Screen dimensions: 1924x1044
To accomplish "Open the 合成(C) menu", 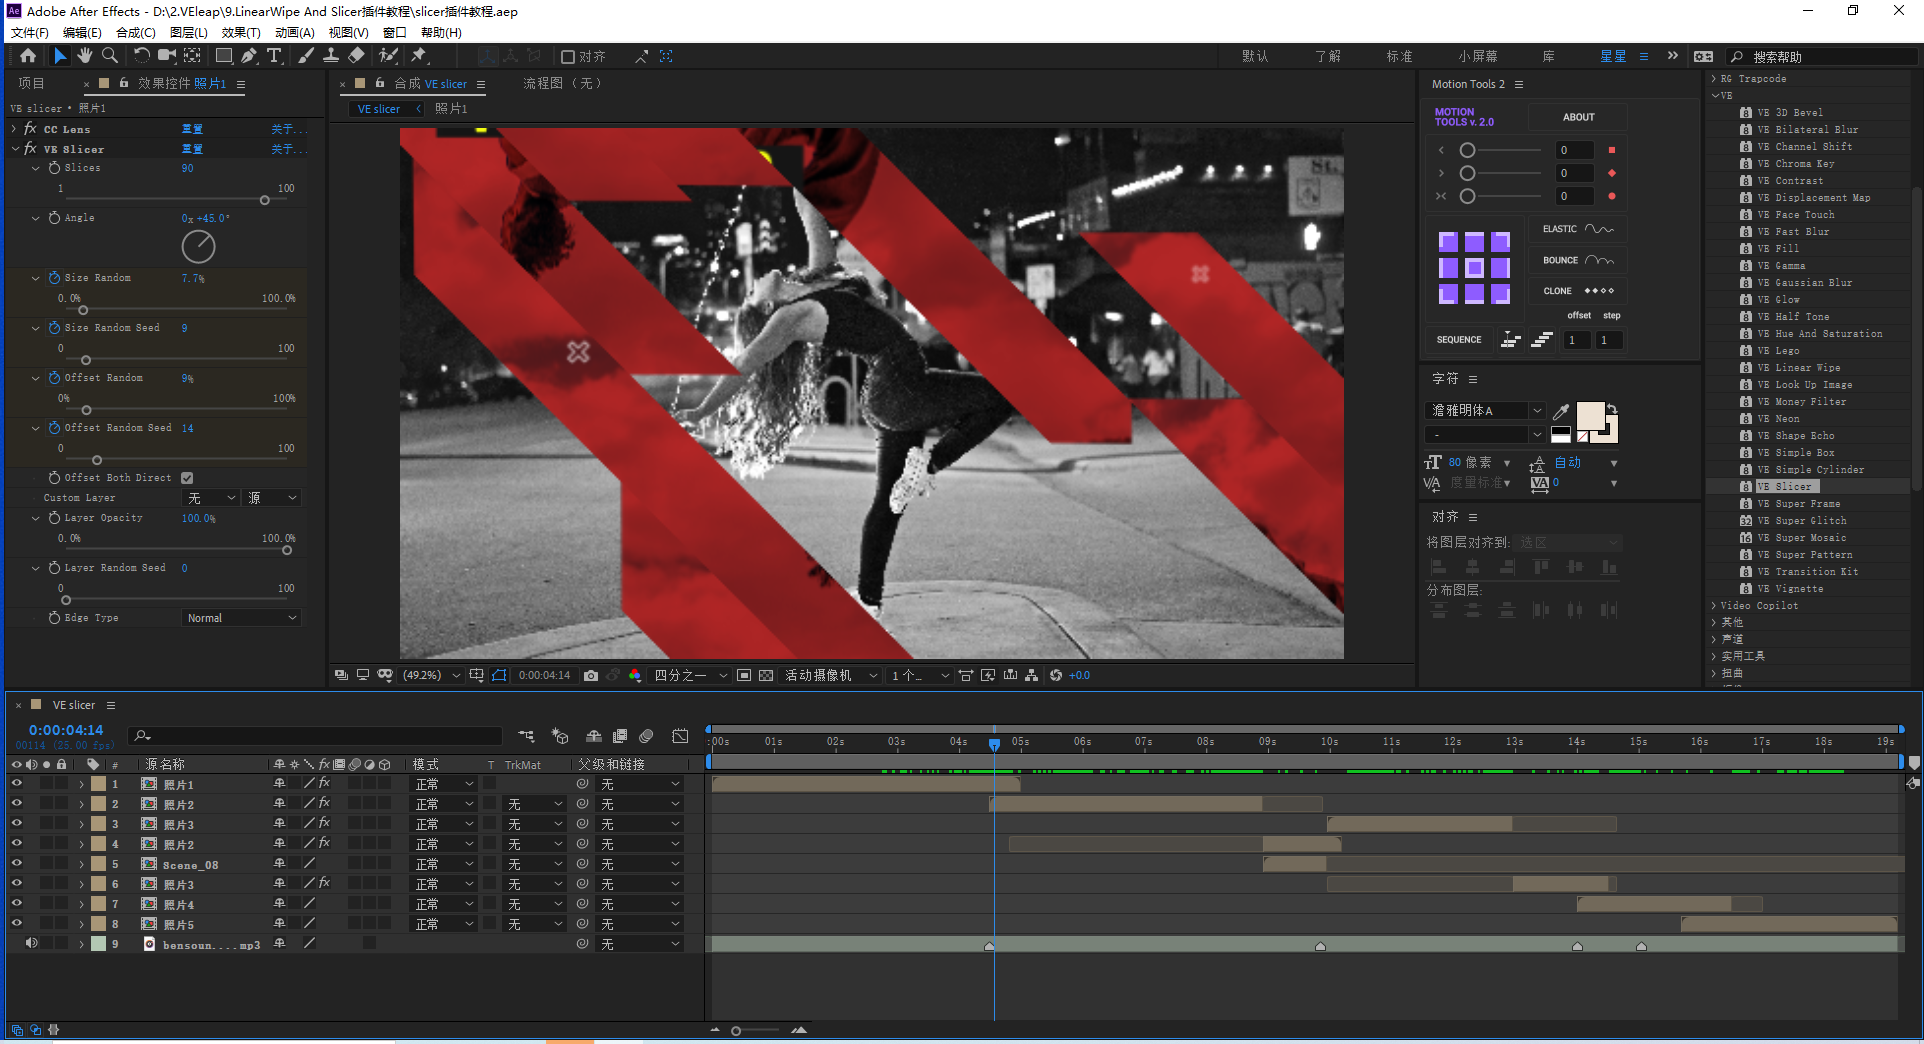I will click(135, 32).
